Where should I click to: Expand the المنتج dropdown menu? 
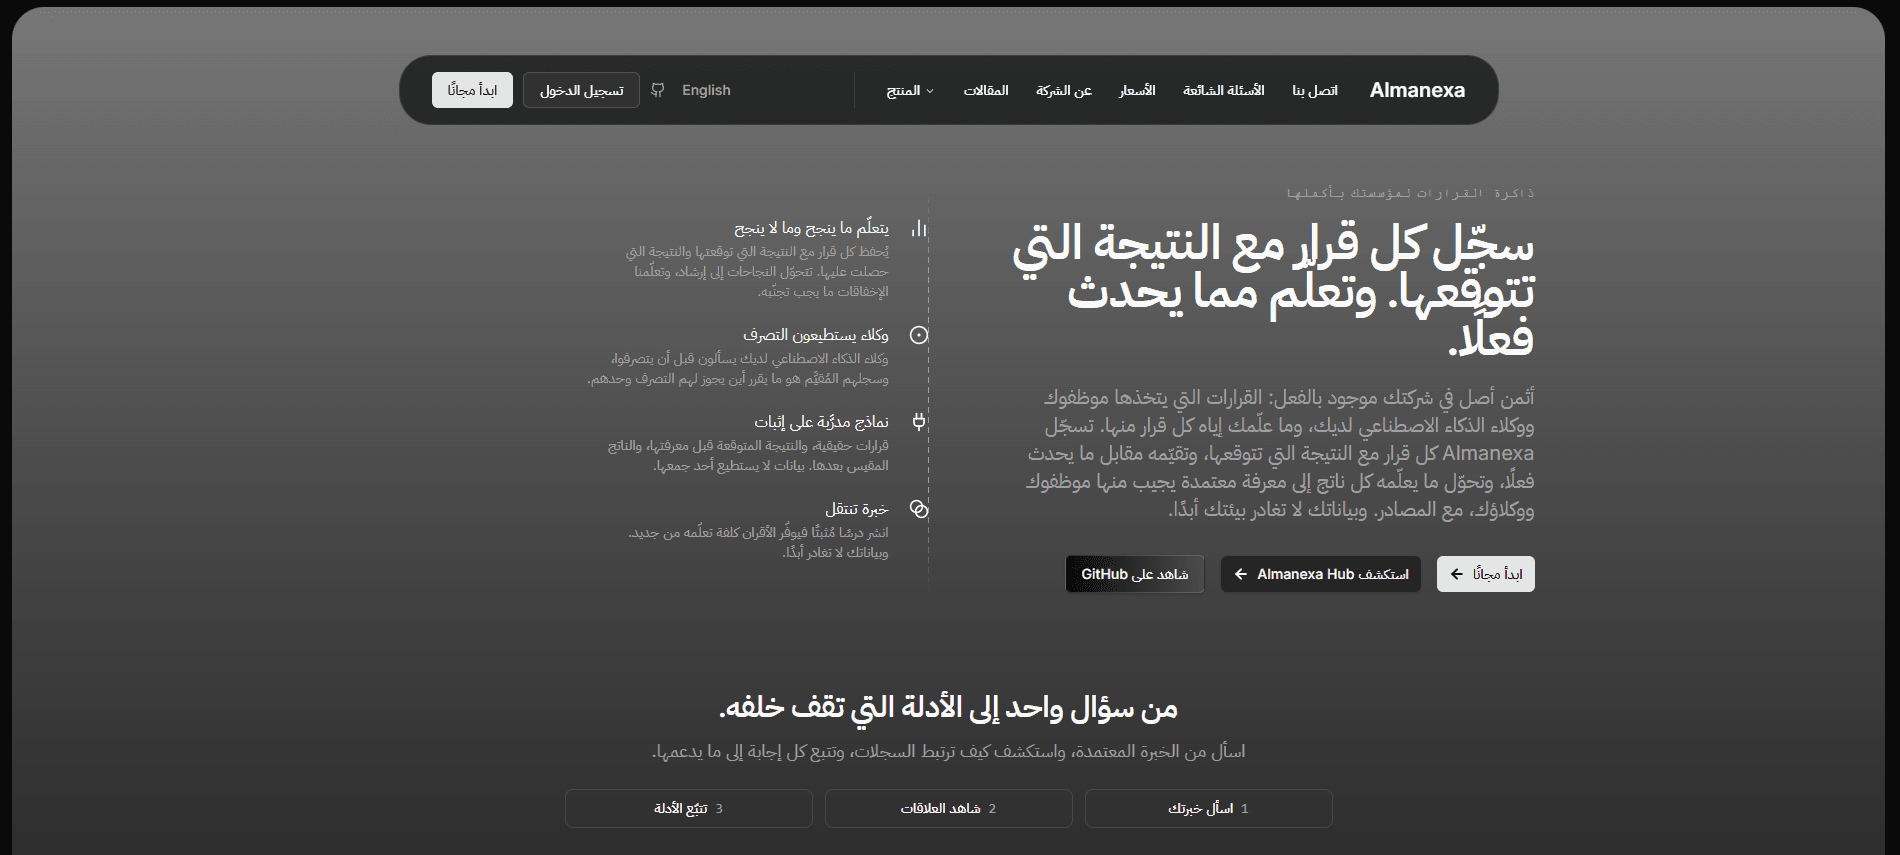pyautogui.click(x=910, y=90)
